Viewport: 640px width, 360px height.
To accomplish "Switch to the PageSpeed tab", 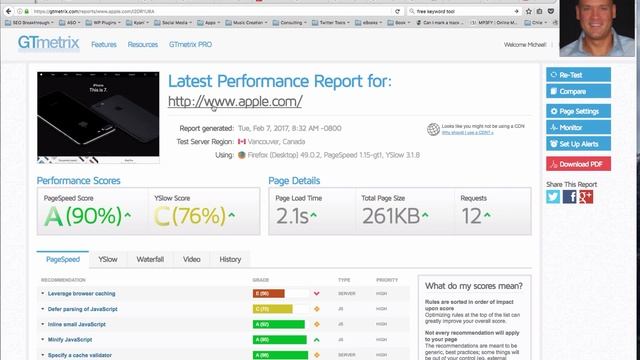I will [63, 260].
